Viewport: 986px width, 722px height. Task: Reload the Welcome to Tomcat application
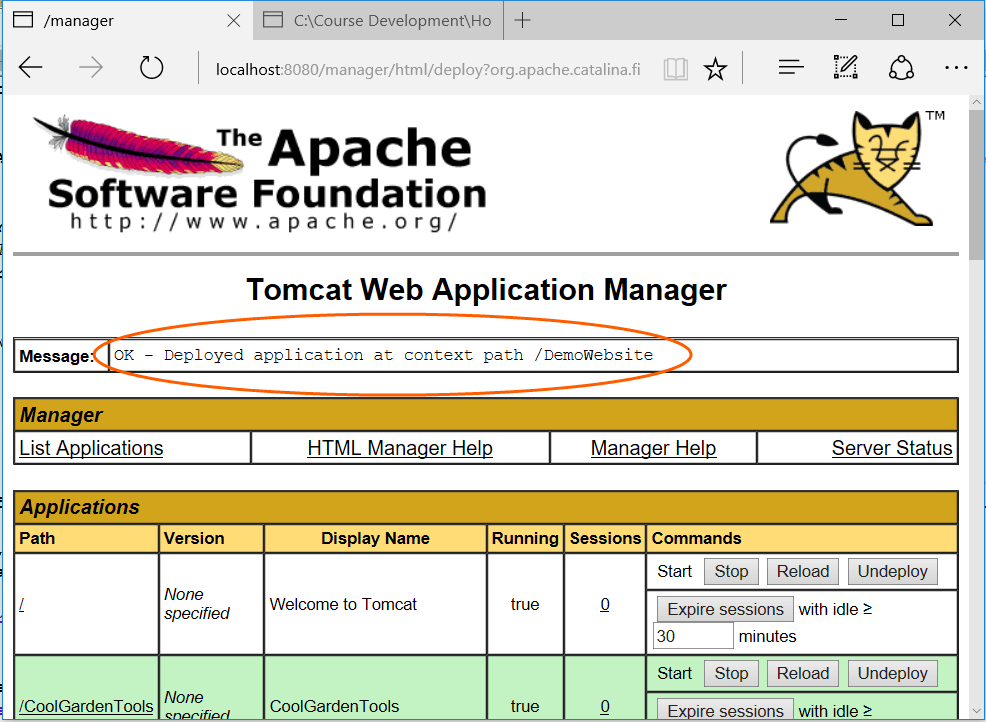[803, 571]
